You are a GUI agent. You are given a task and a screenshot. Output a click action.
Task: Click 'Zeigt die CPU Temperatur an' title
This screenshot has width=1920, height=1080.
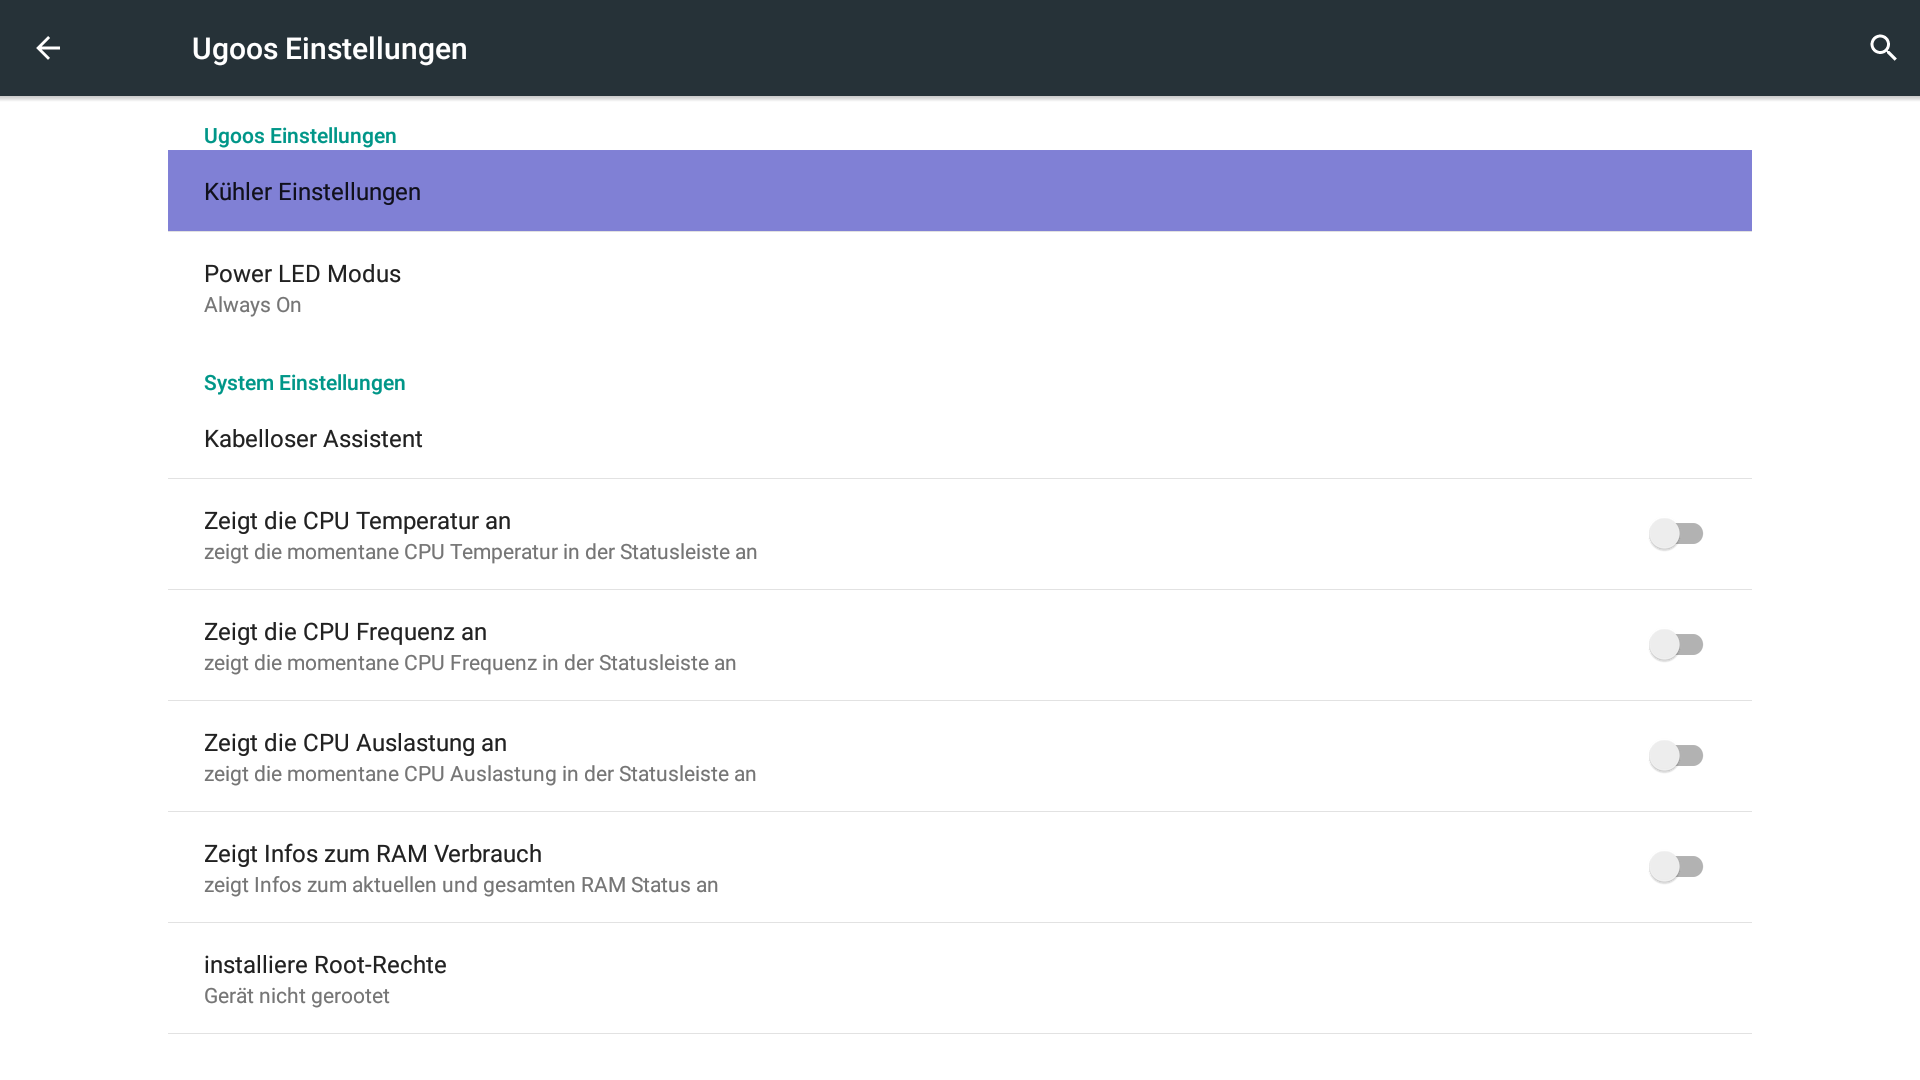[357, 521]
